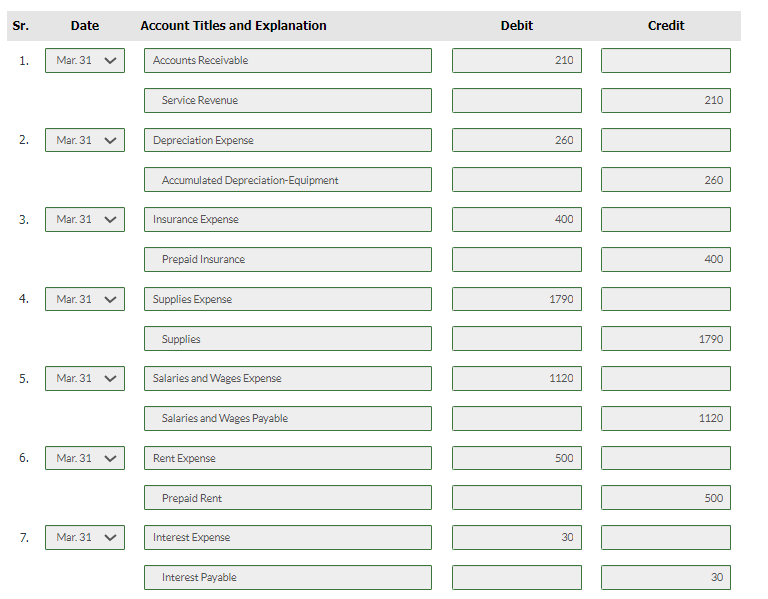Viewport: 768px width, 599px height.
Task: Select the Depreciation Expense account title field
Action: [288, 140]
